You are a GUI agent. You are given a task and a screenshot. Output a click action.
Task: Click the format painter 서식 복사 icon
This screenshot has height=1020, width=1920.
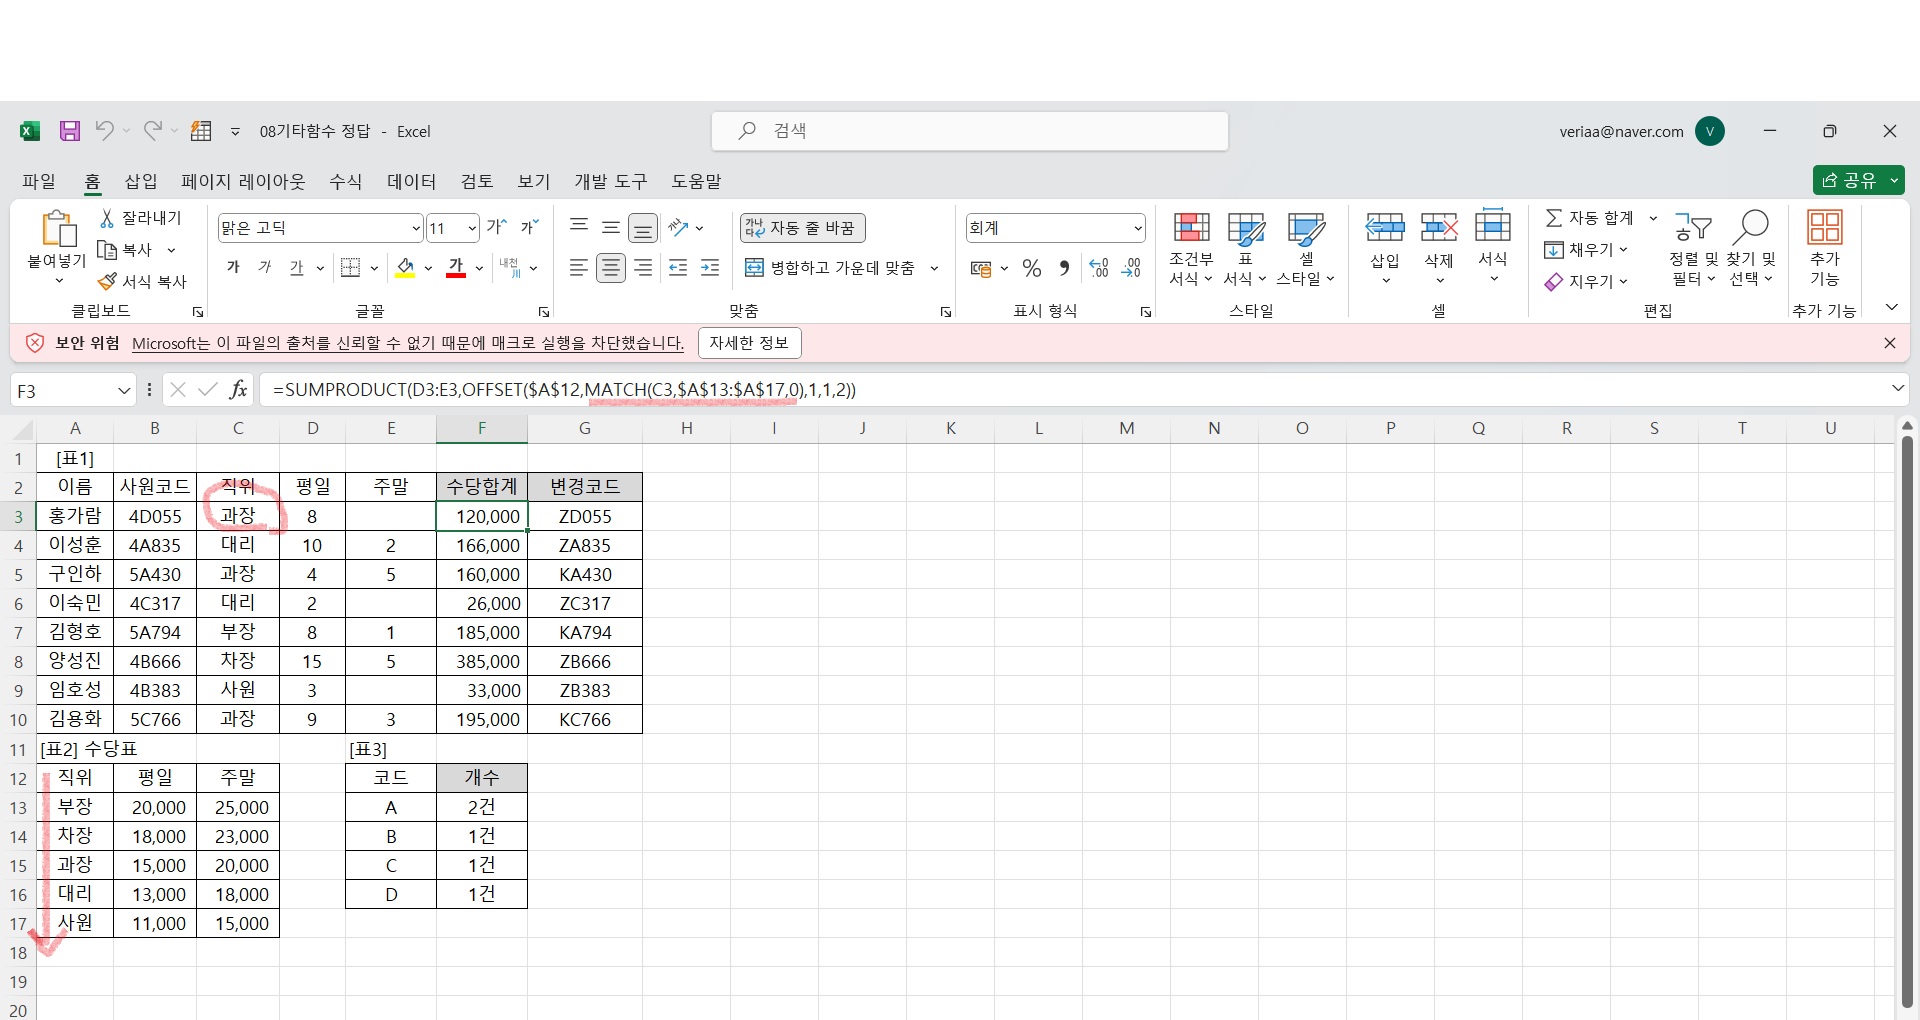coord(107,282)
